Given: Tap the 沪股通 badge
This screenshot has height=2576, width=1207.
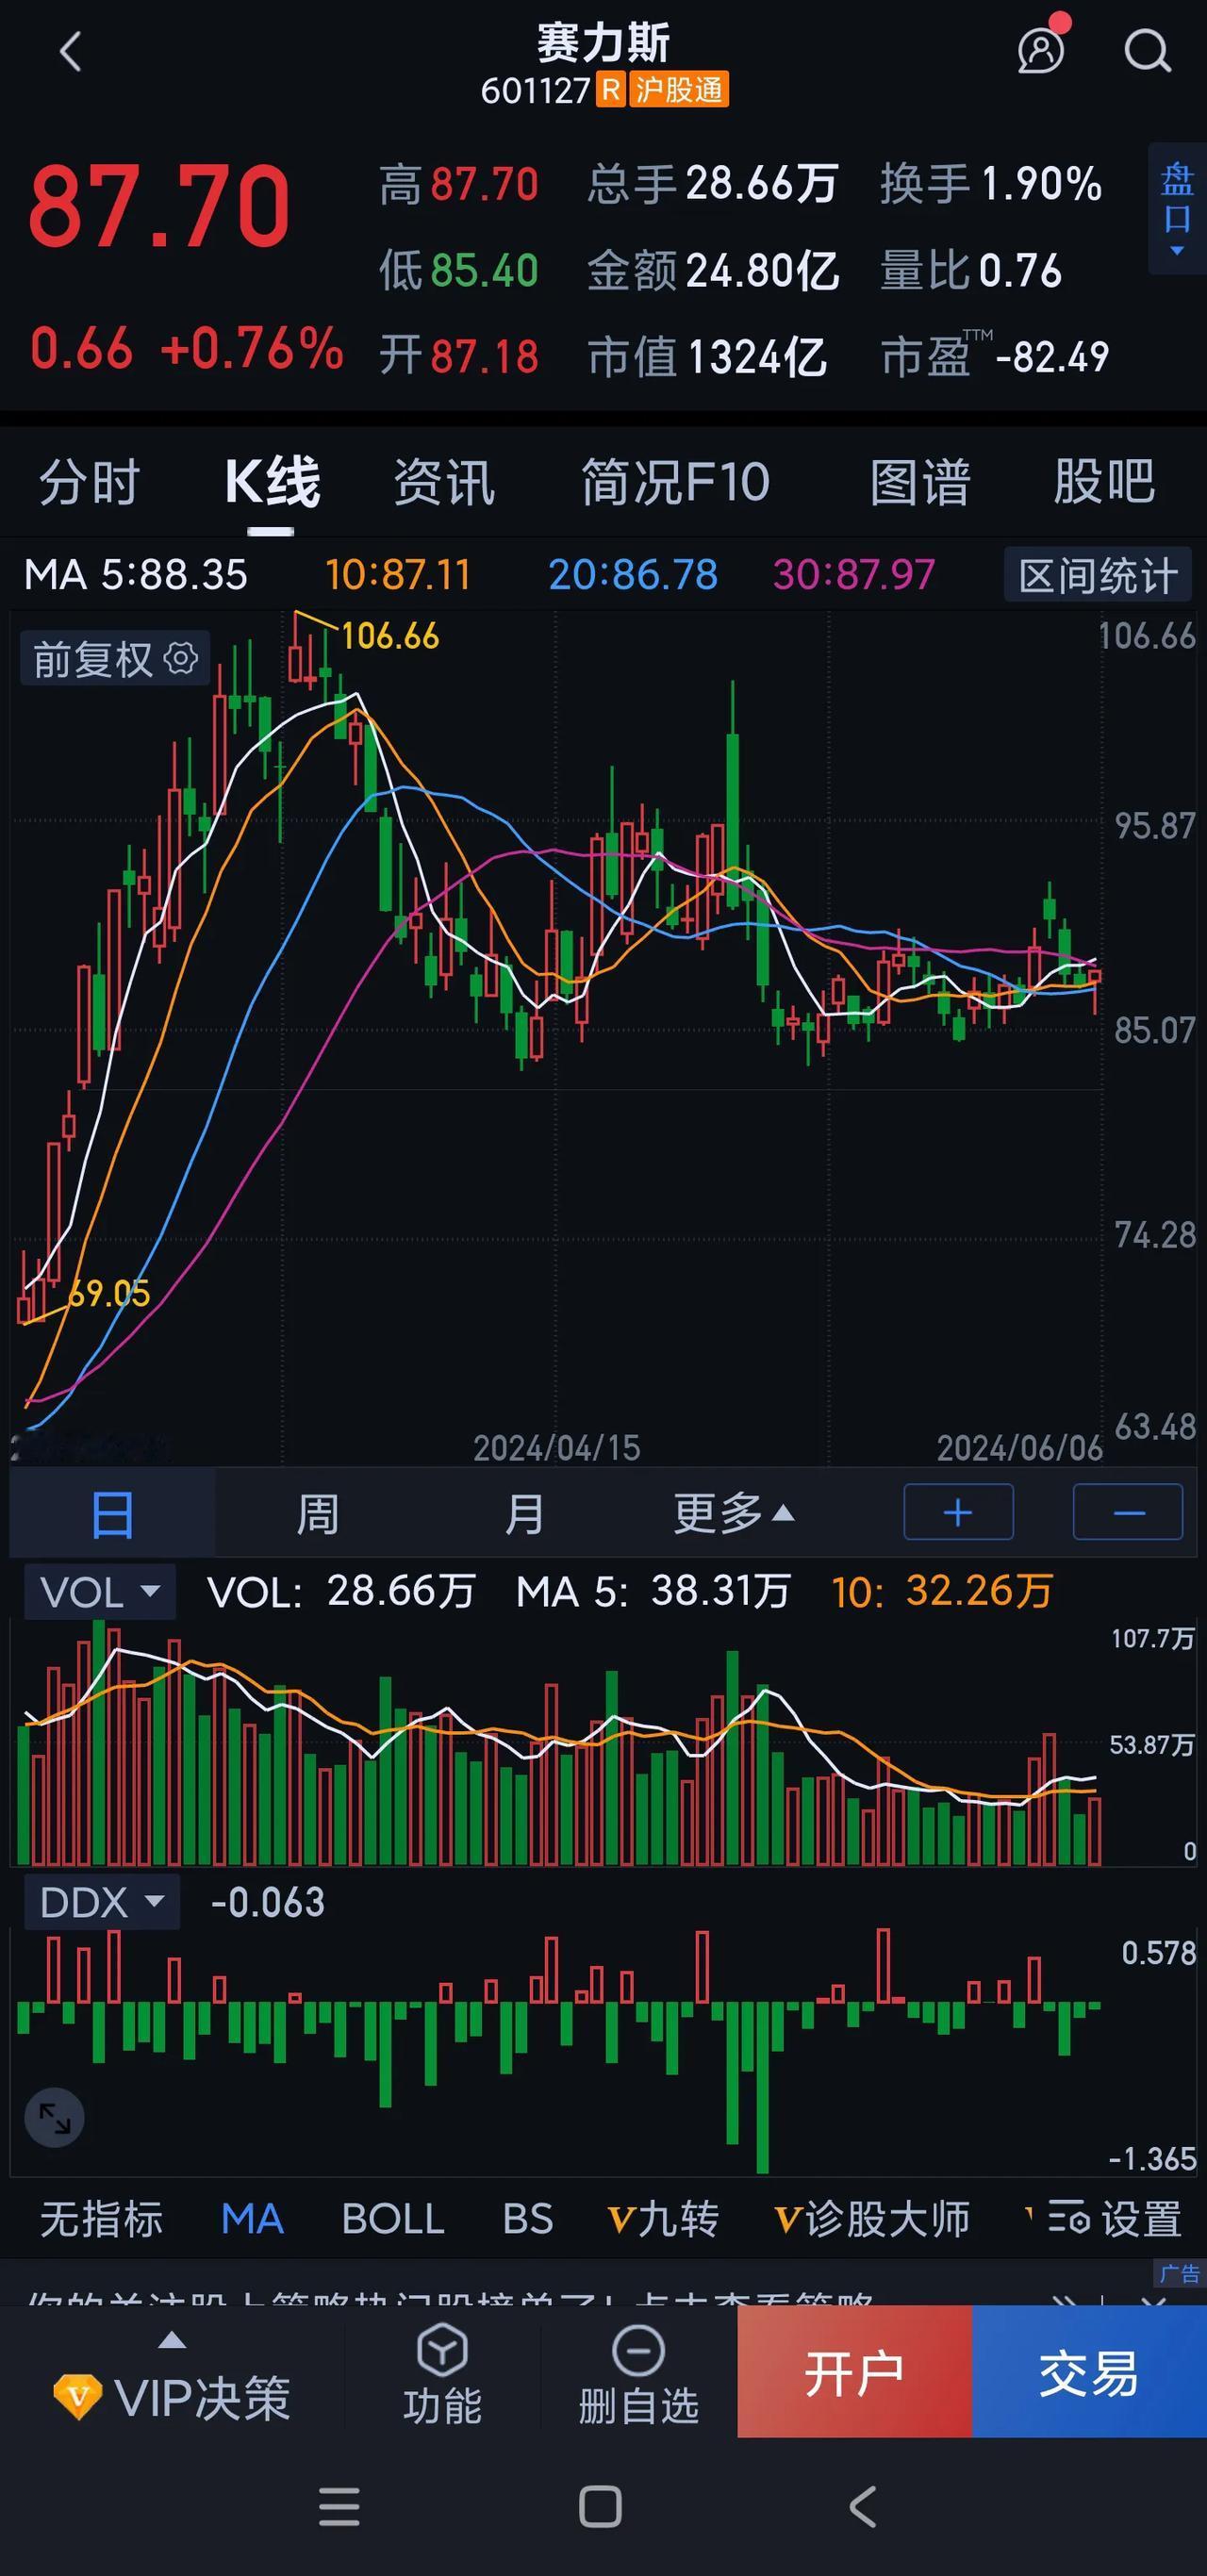Looking at the screenshot, I should 679,90.
